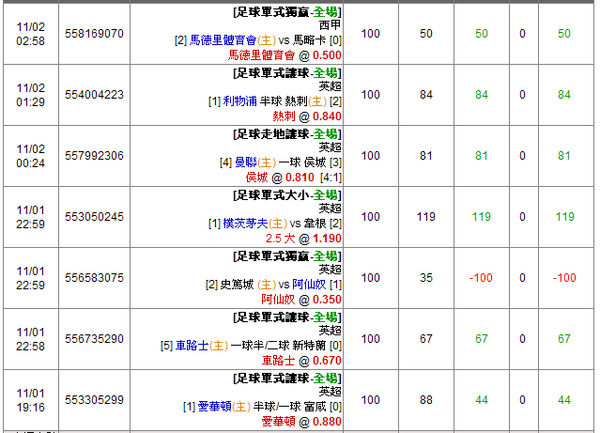Click the blue 阿仙奴 team name in match line

click(x=309, y=285)
